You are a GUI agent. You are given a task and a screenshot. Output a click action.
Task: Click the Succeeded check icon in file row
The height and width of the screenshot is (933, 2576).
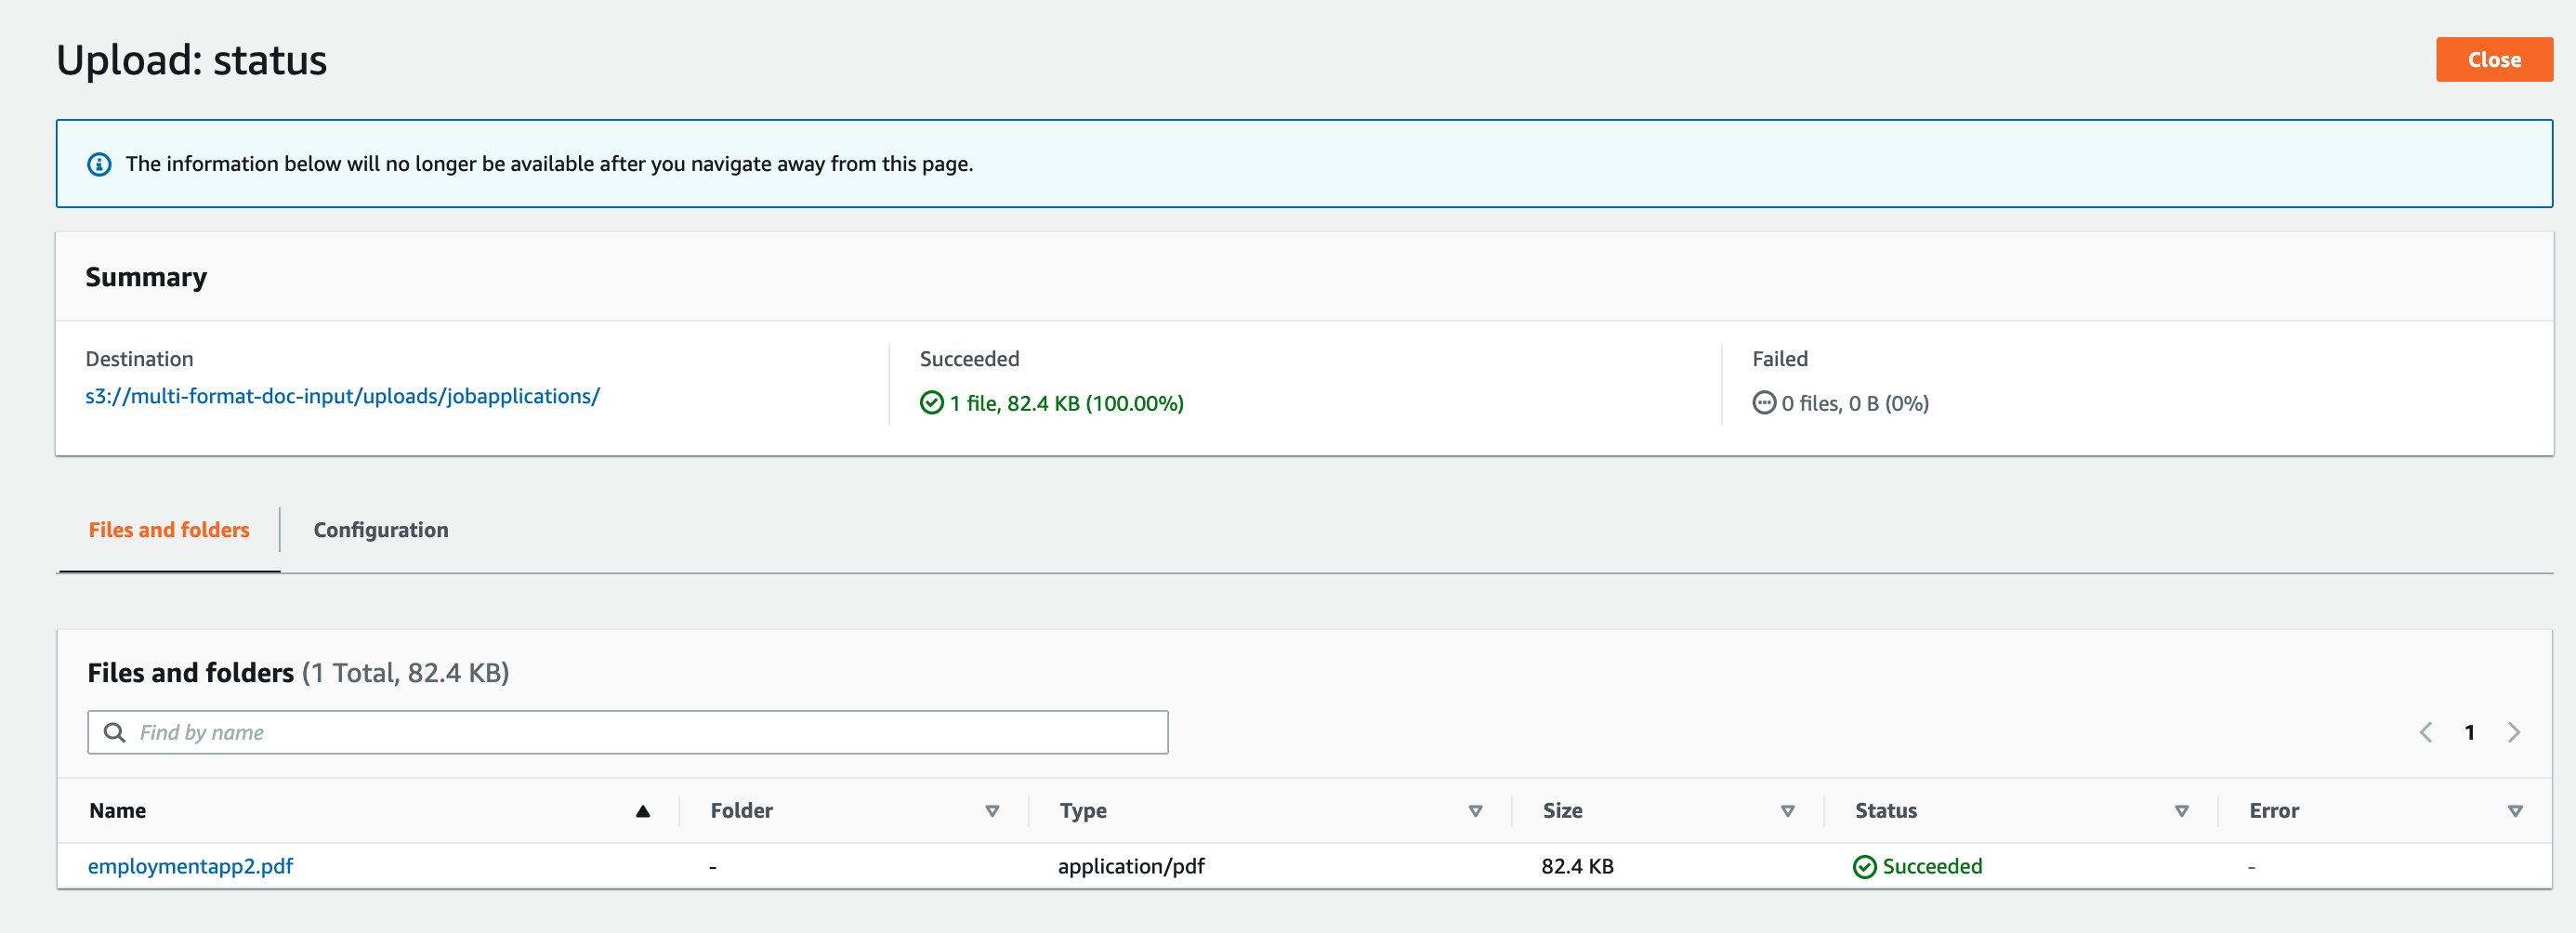point(1864,867)
